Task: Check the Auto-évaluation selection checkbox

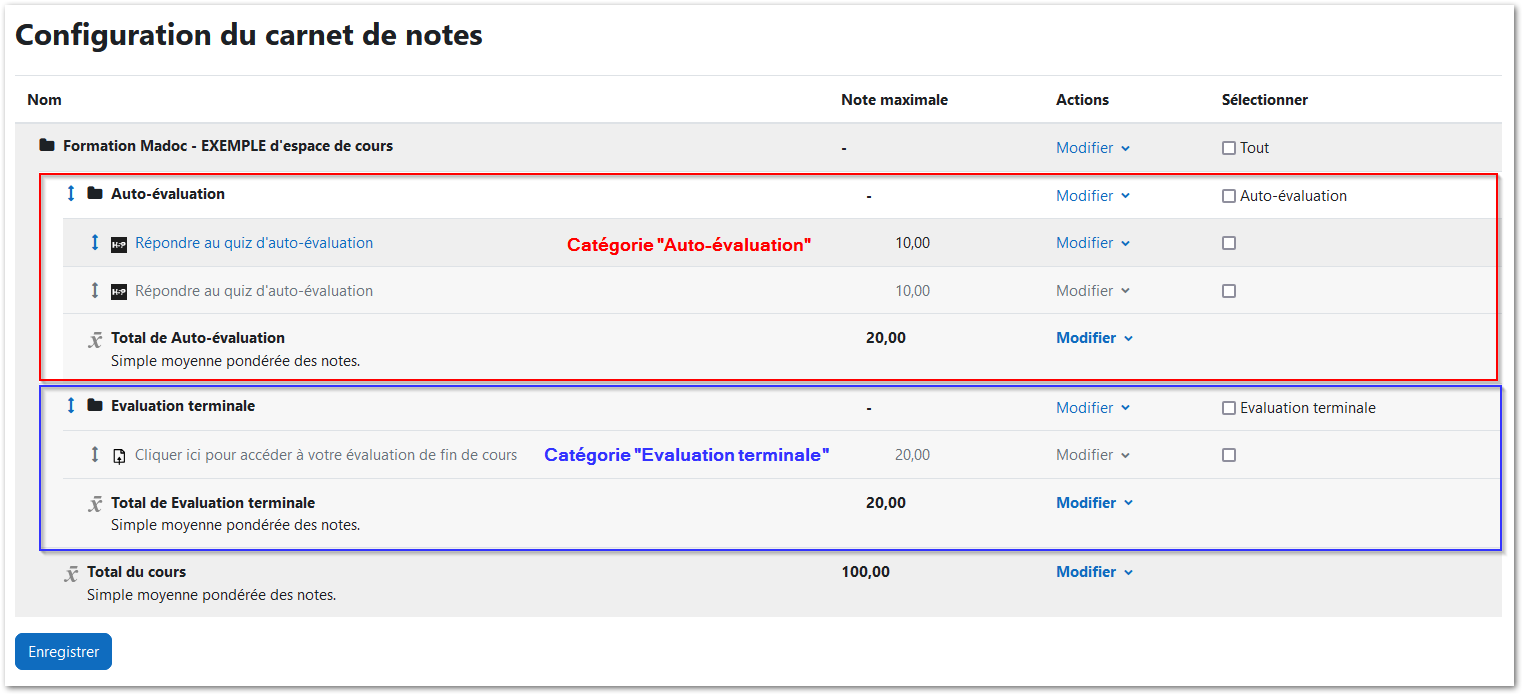Action: click(x=1228, y=196)
